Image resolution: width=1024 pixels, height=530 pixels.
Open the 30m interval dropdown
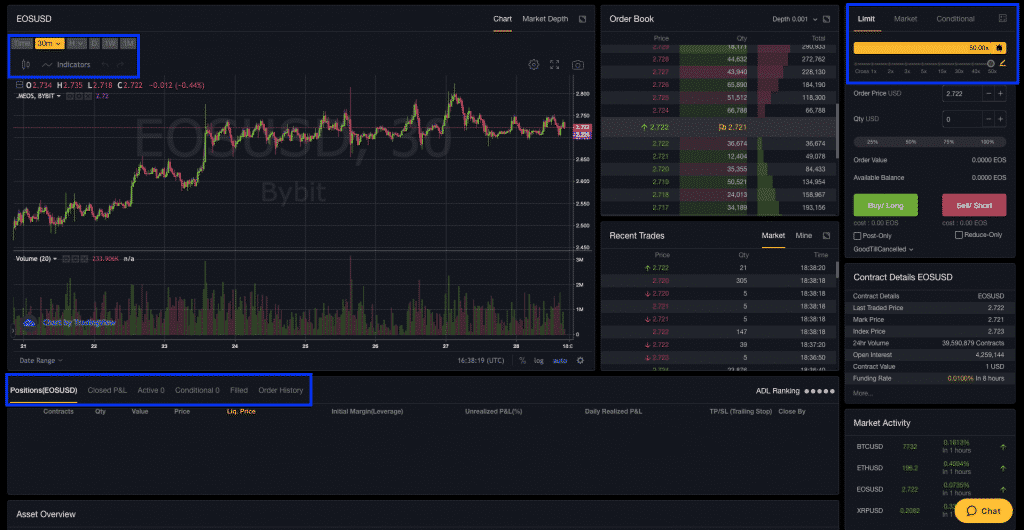(49, 44)
